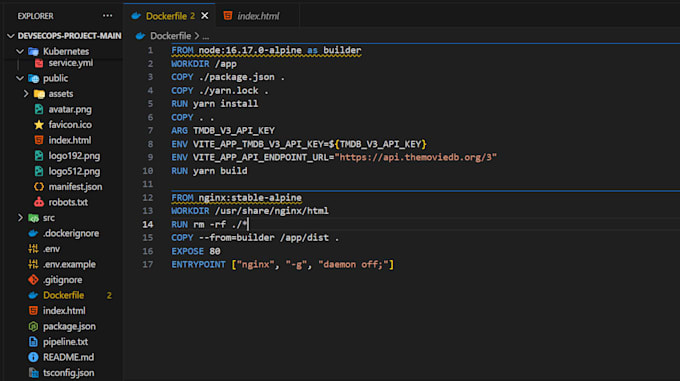Open manifest.json from the file tree
This screenshot has width=680, height=381.
click(75, 187)
